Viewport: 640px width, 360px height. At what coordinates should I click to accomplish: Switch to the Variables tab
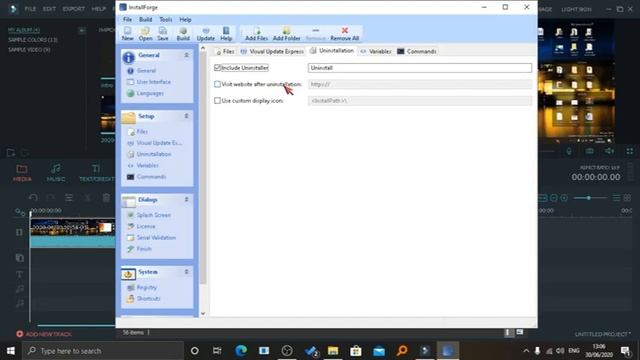(376, 51)
